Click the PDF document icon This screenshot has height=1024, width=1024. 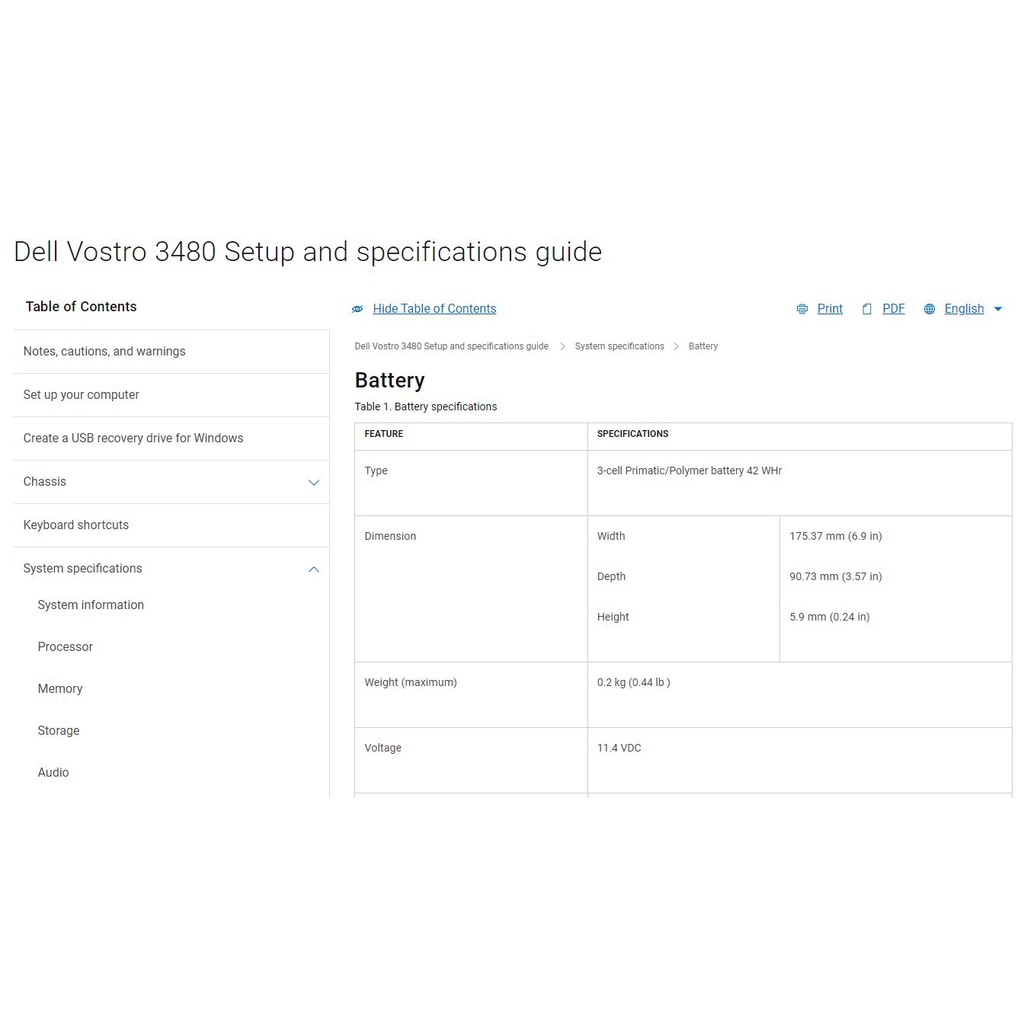tap(867, 309)
